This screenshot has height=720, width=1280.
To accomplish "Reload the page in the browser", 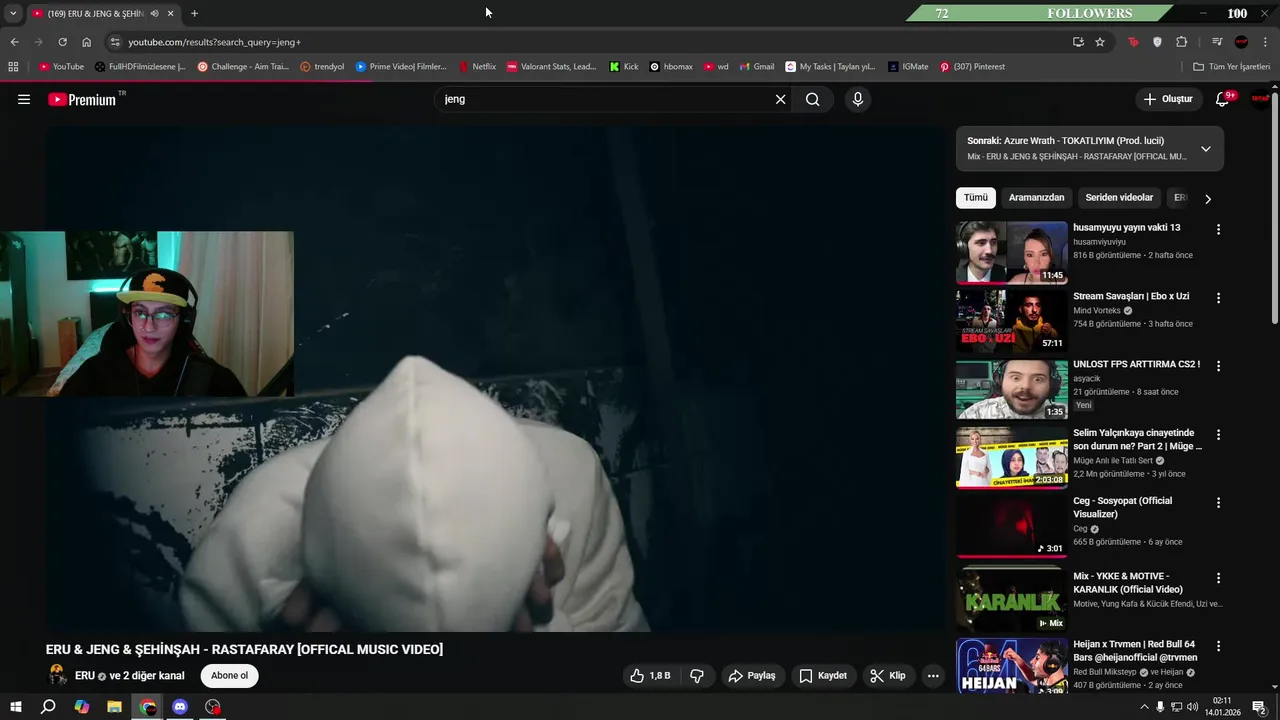I will tap(62, 42).
